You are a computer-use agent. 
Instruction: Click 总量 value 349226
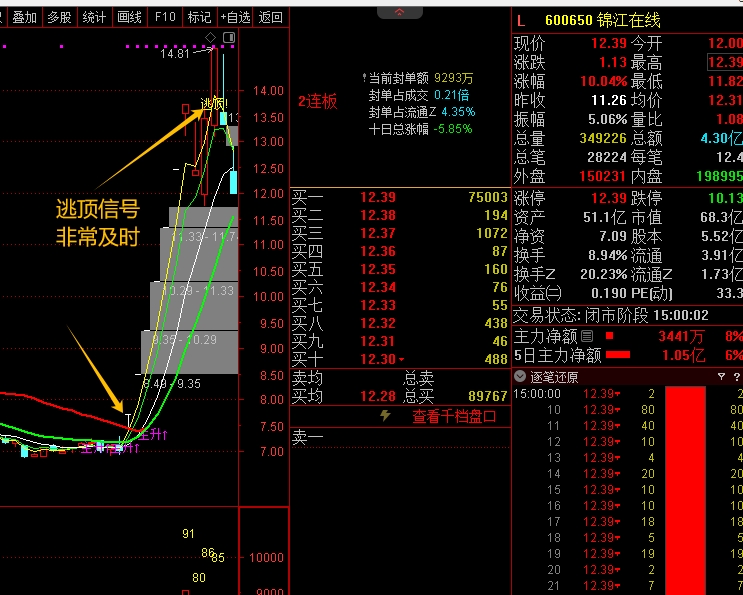[x=603, y=138]
